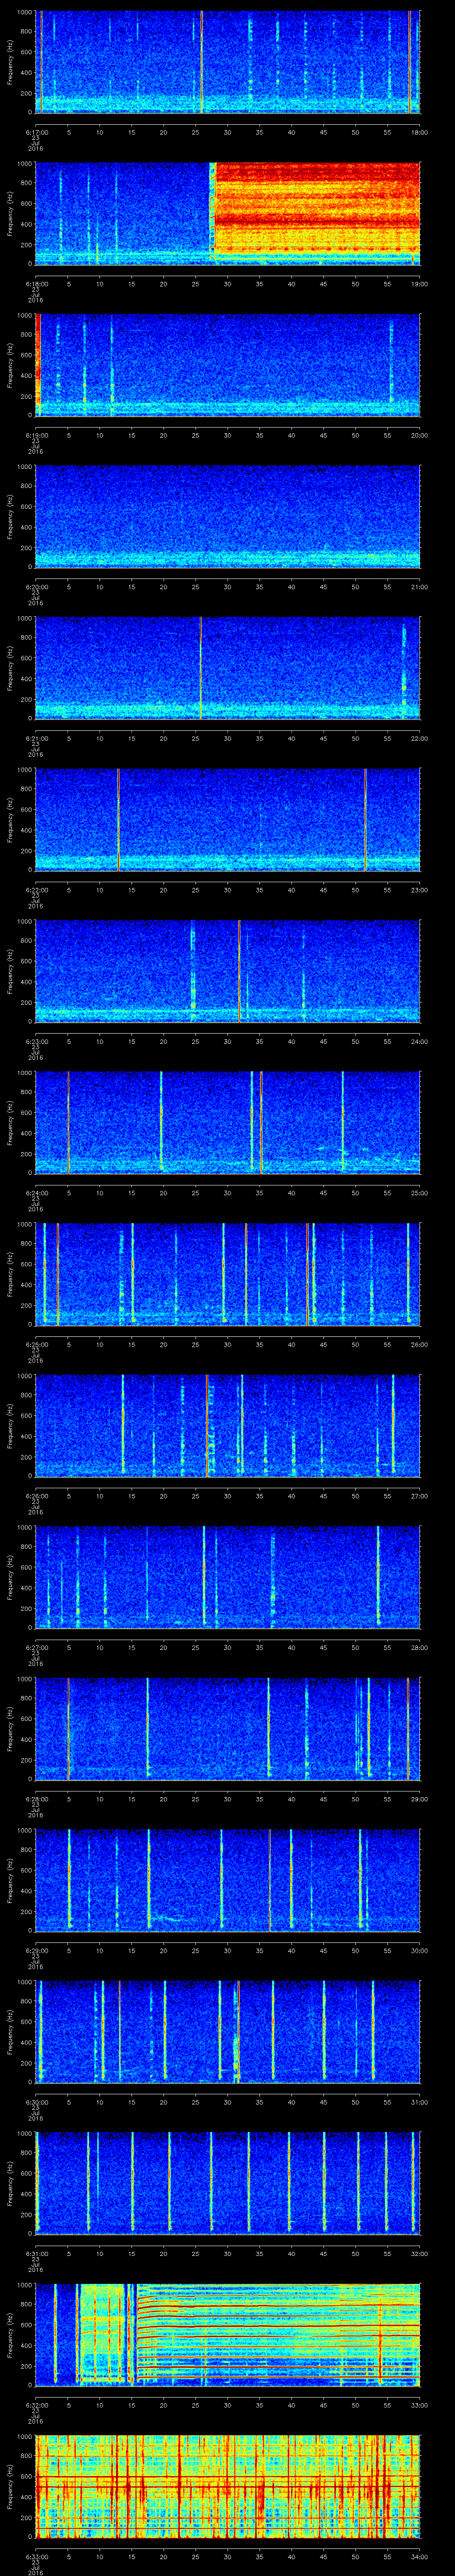Click the 25:00 end label of the 6:24 panel

[419, 1193]
